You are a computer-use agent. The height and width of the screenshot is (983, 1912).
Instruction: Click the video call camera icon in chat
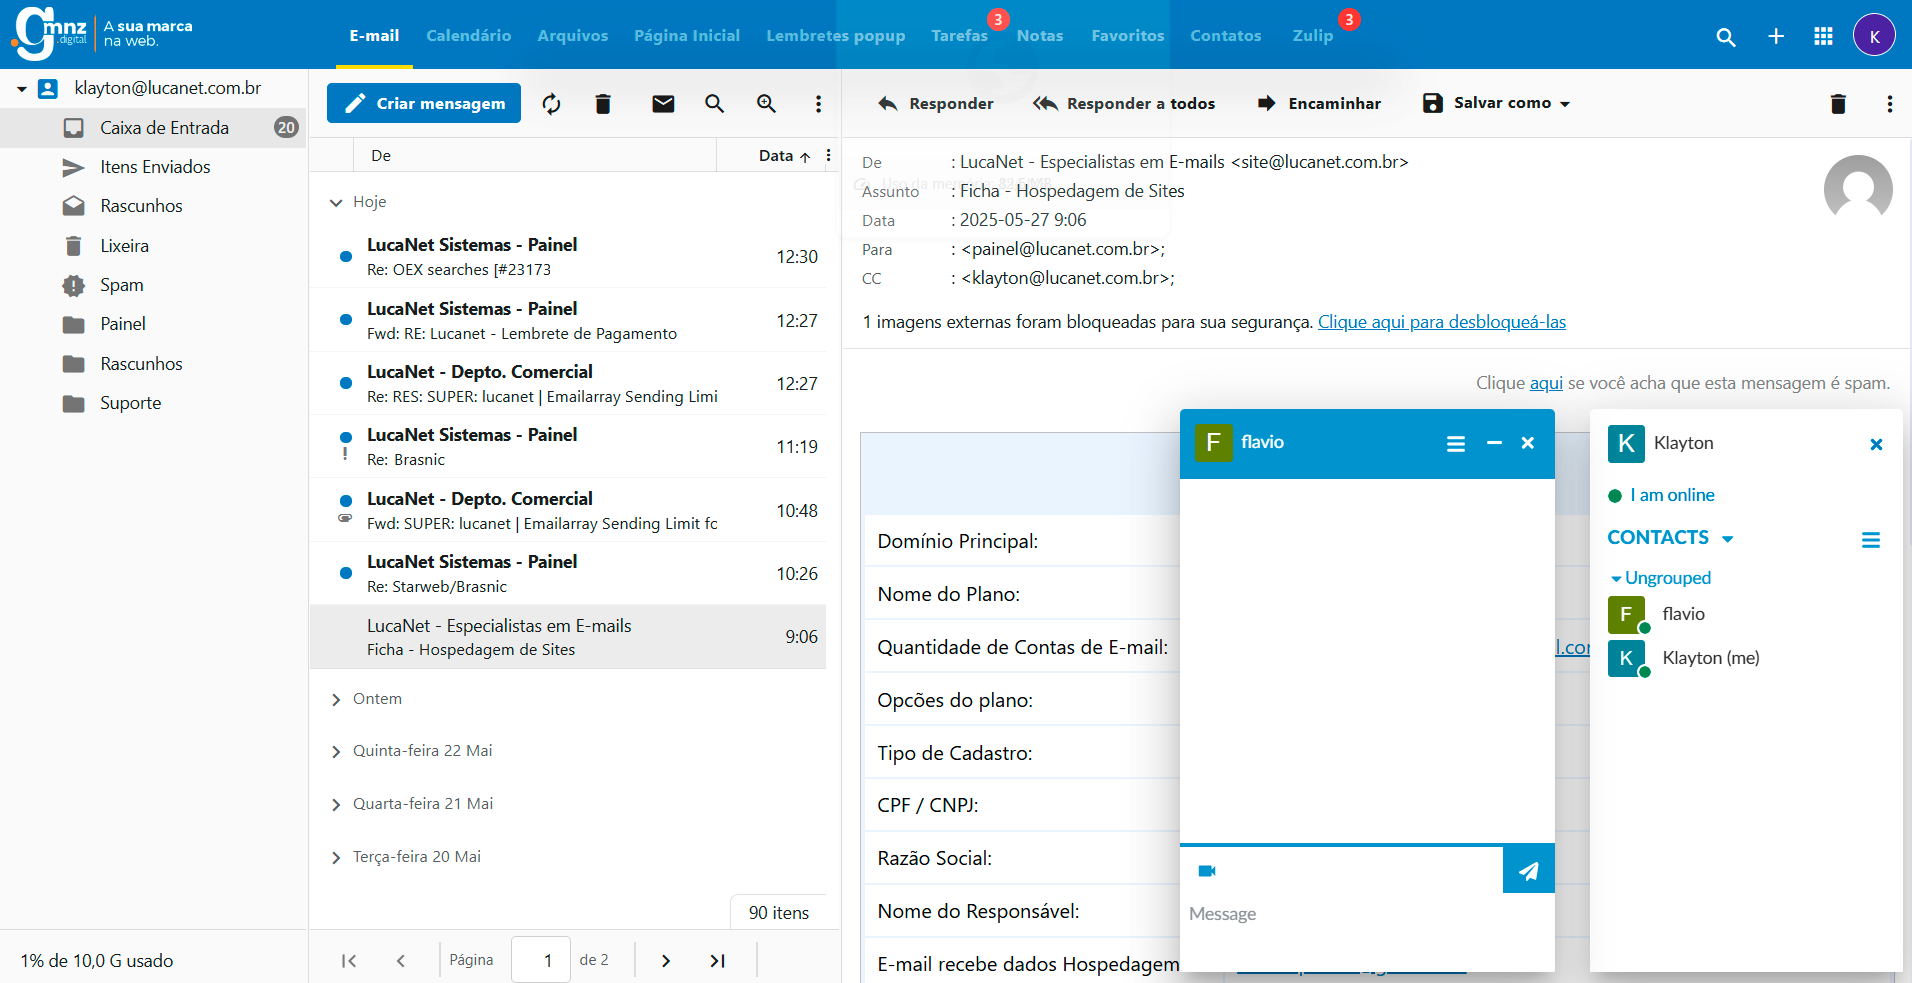point(1207,871)
